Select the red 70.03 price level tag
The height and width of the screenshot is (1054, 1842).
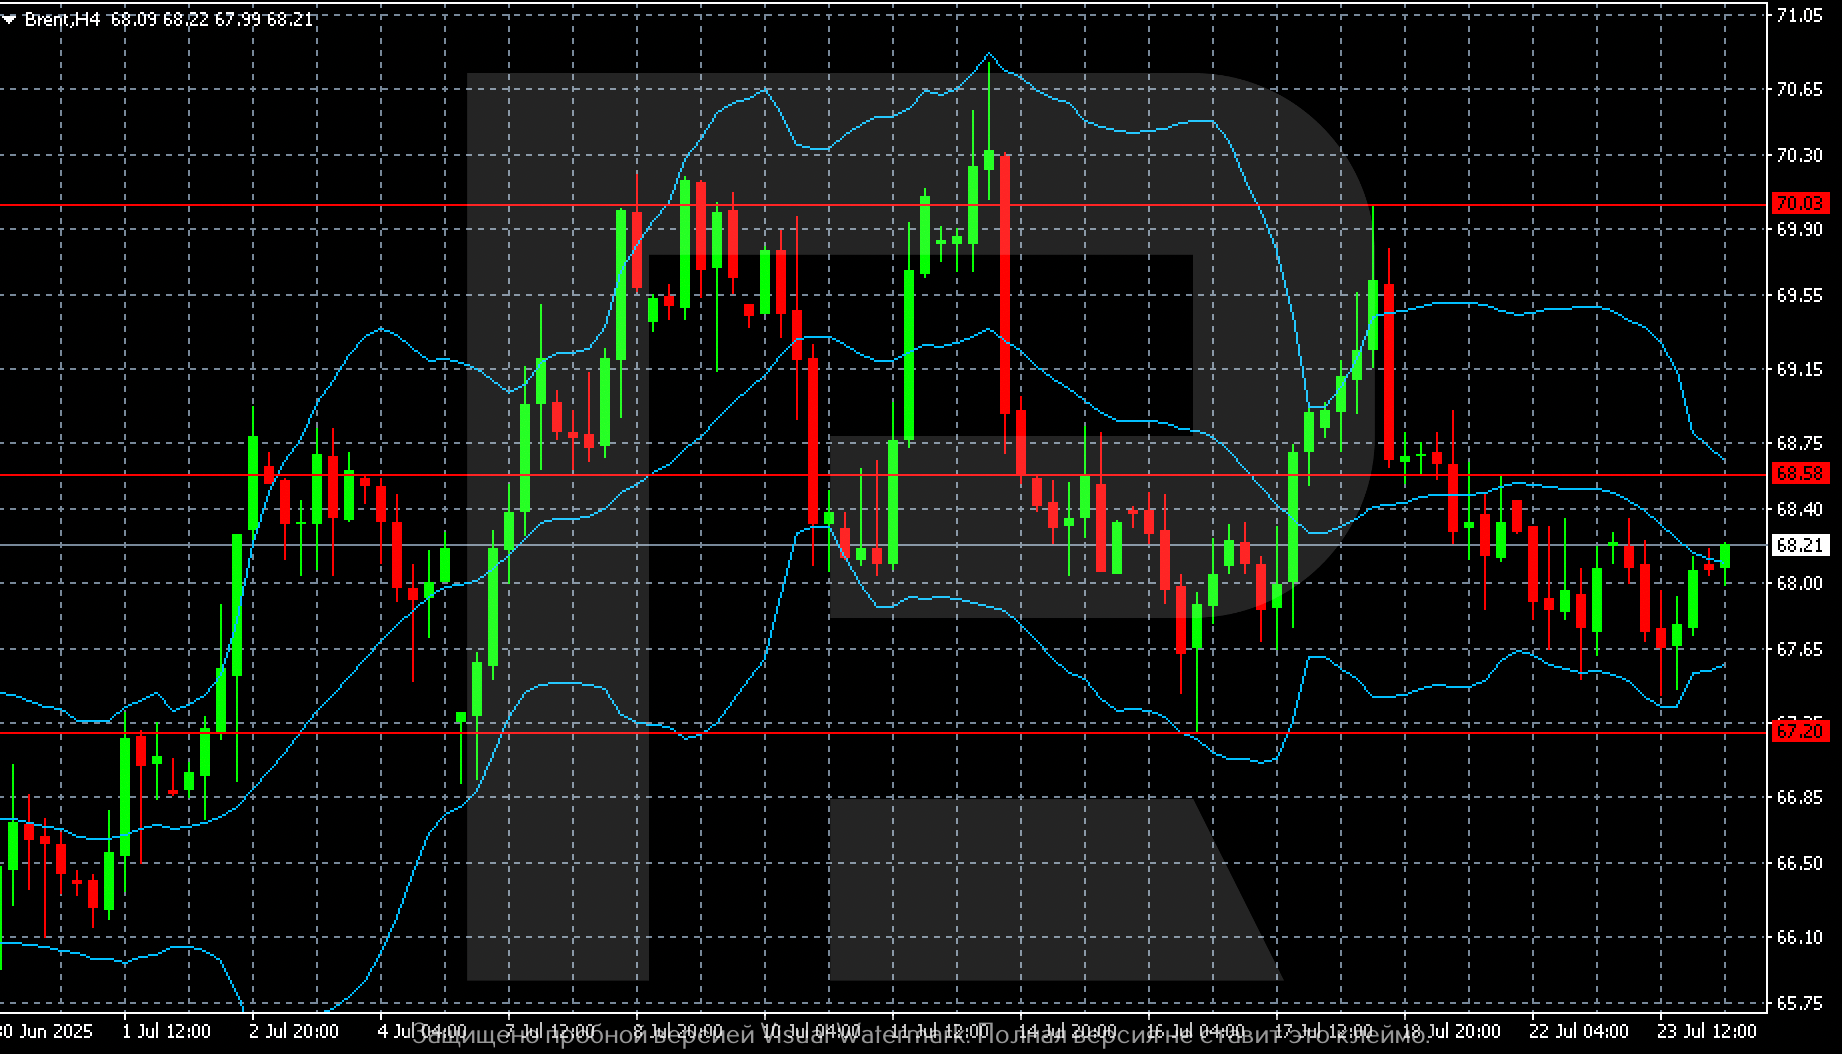click(x=1799, y=204)
